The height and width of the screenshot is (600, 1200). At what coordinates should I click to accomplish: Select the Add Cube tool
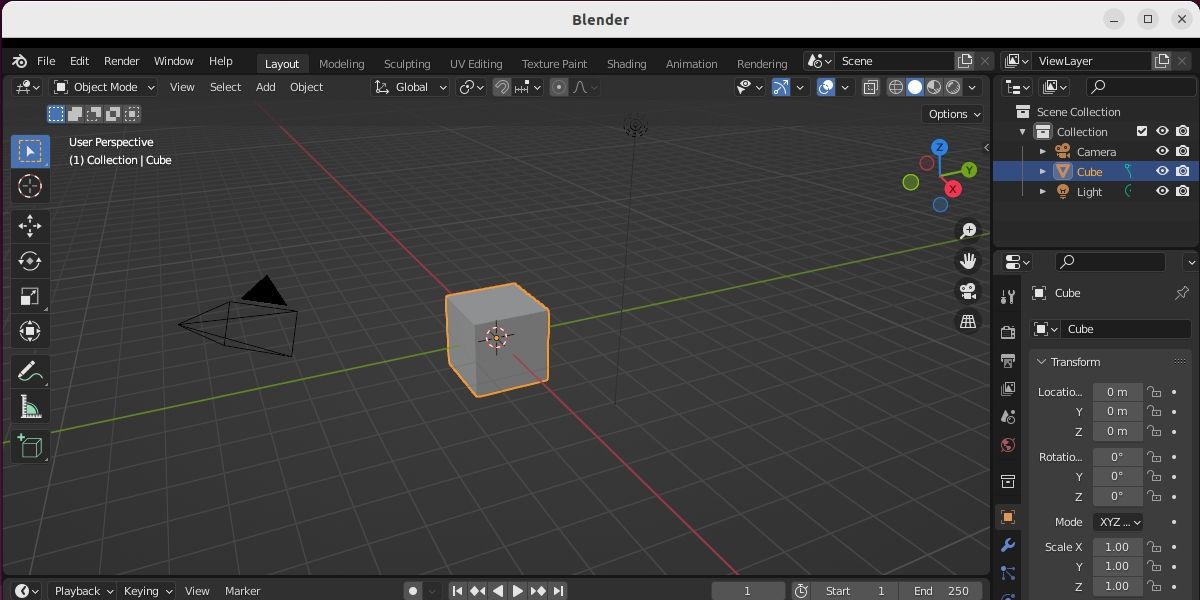coord(29,447)
